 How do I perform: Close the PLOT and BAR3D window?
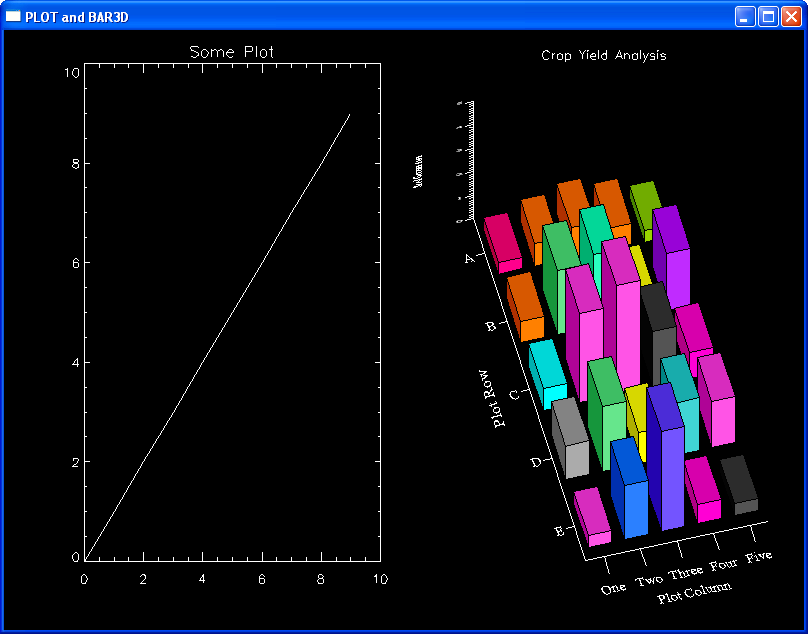[791, 17]
